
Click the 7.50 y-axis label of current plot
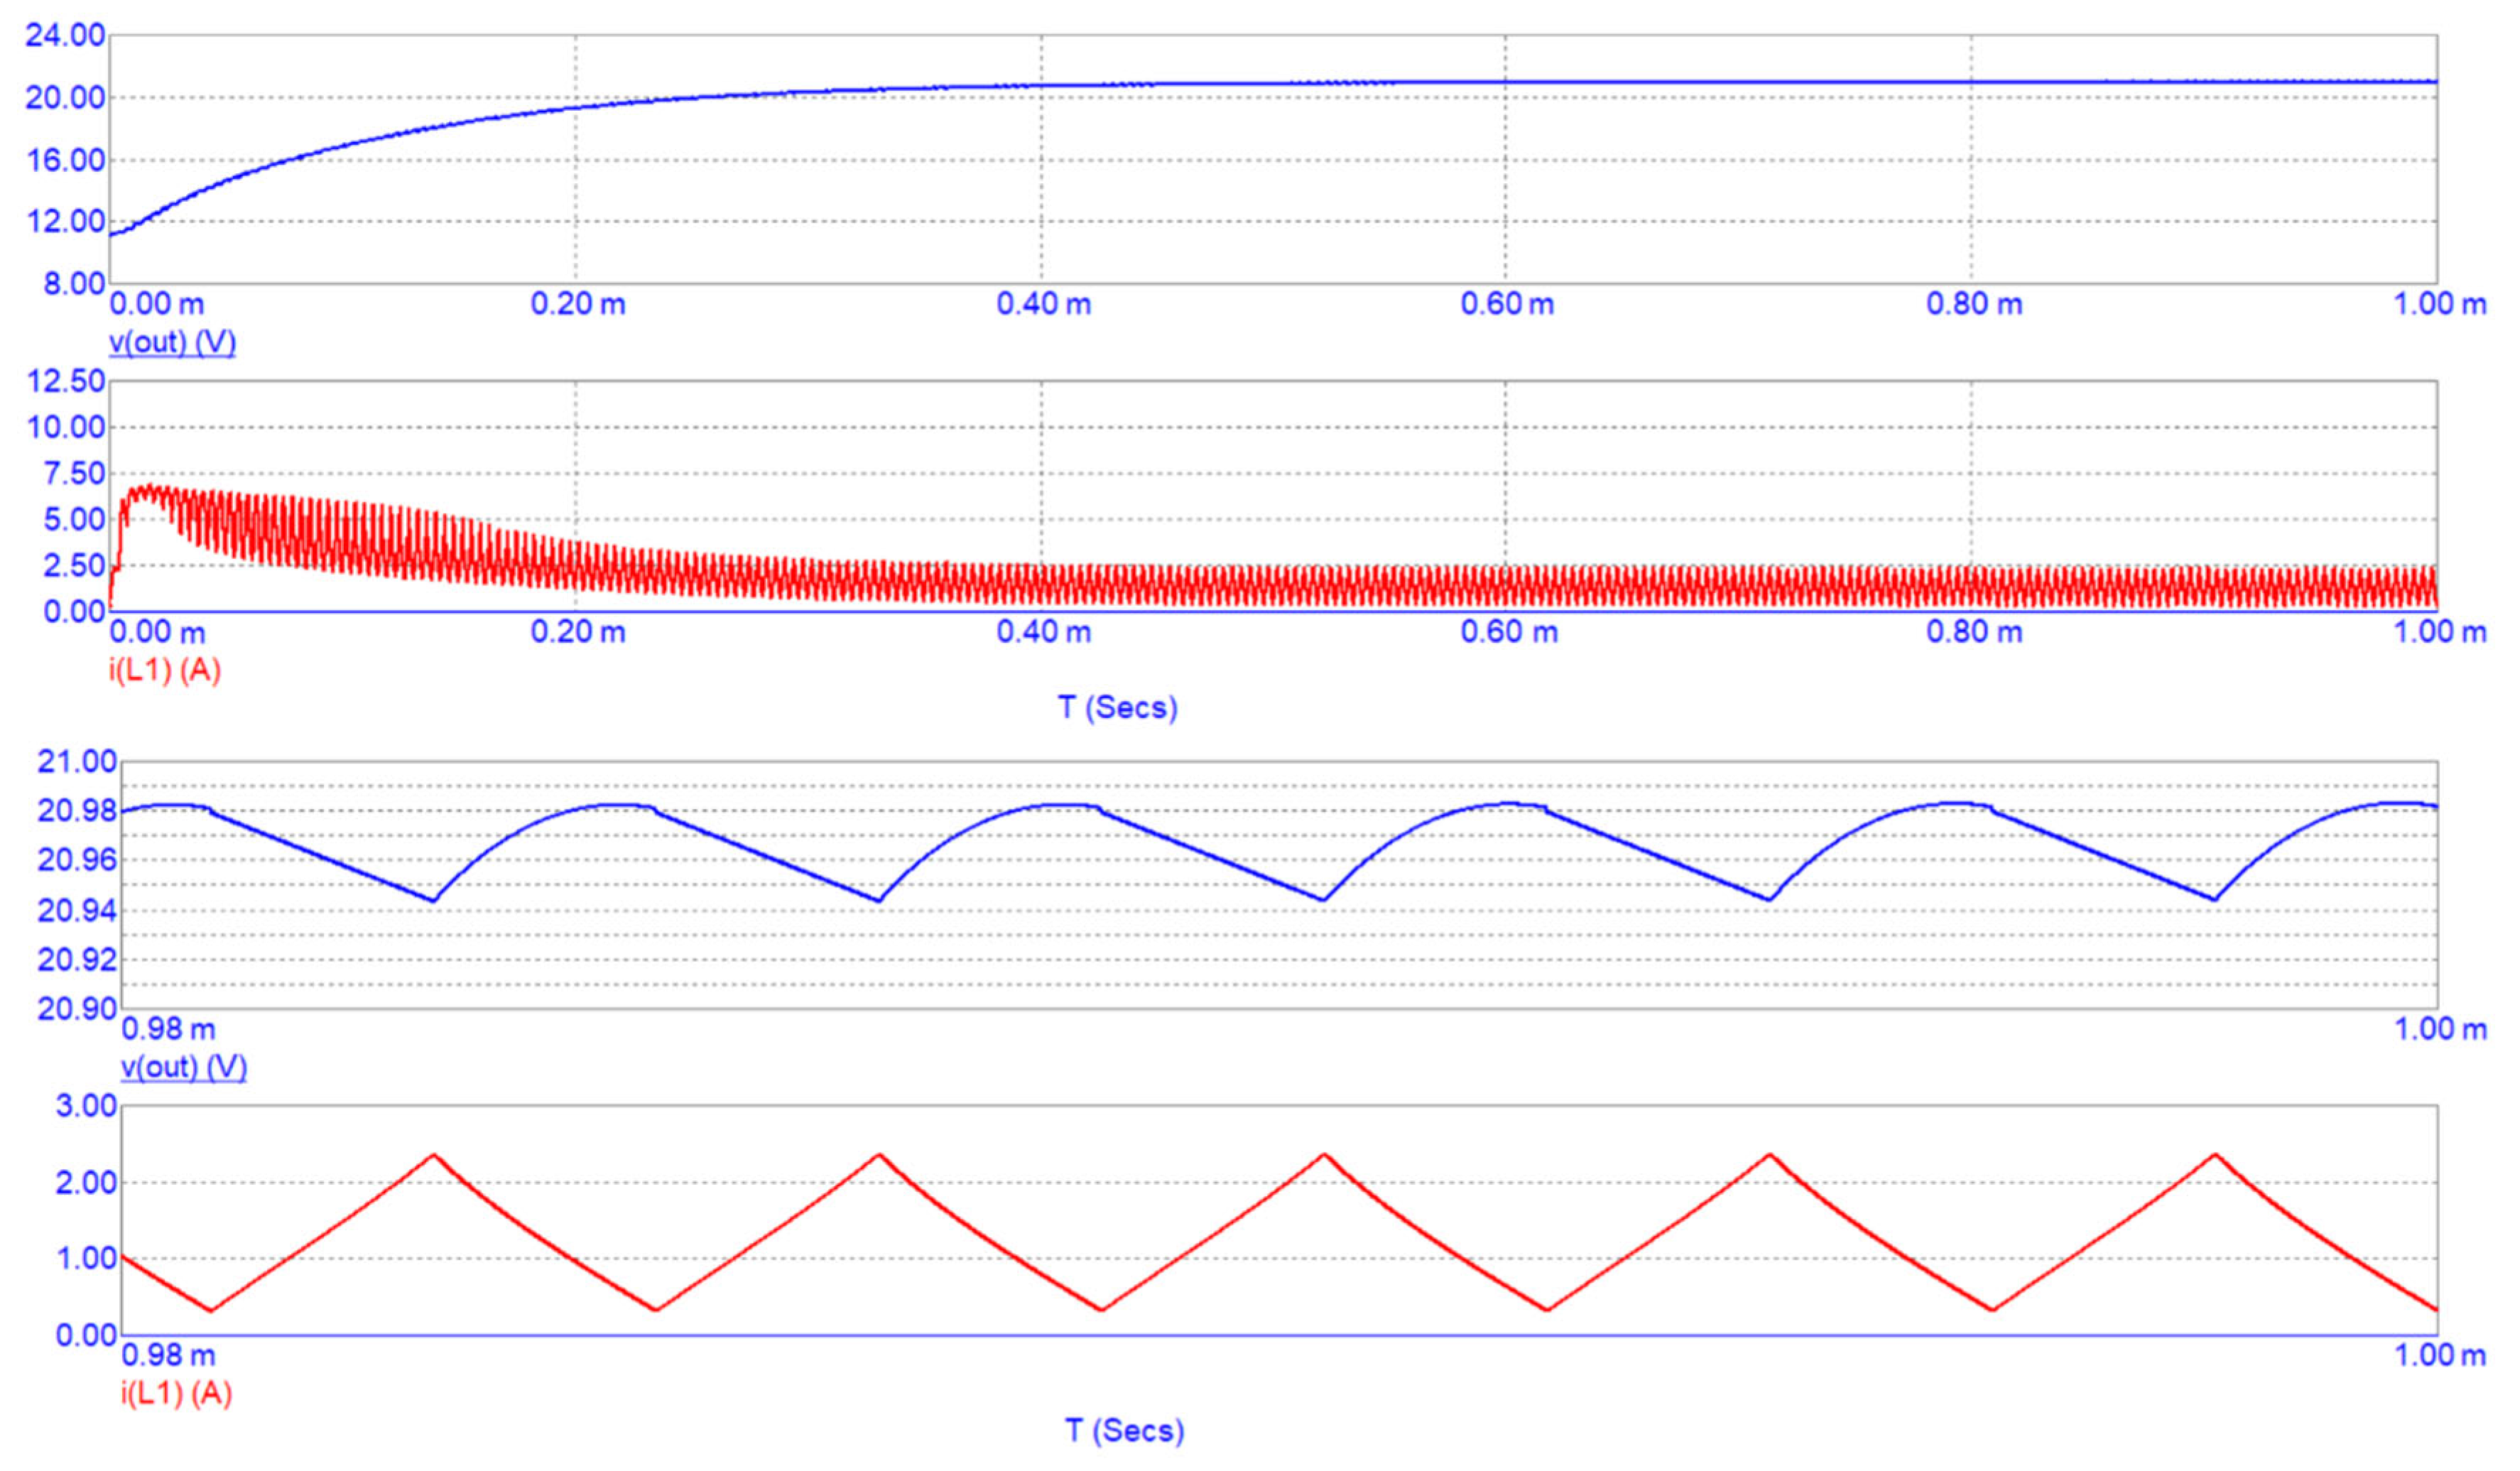point(74,474)
